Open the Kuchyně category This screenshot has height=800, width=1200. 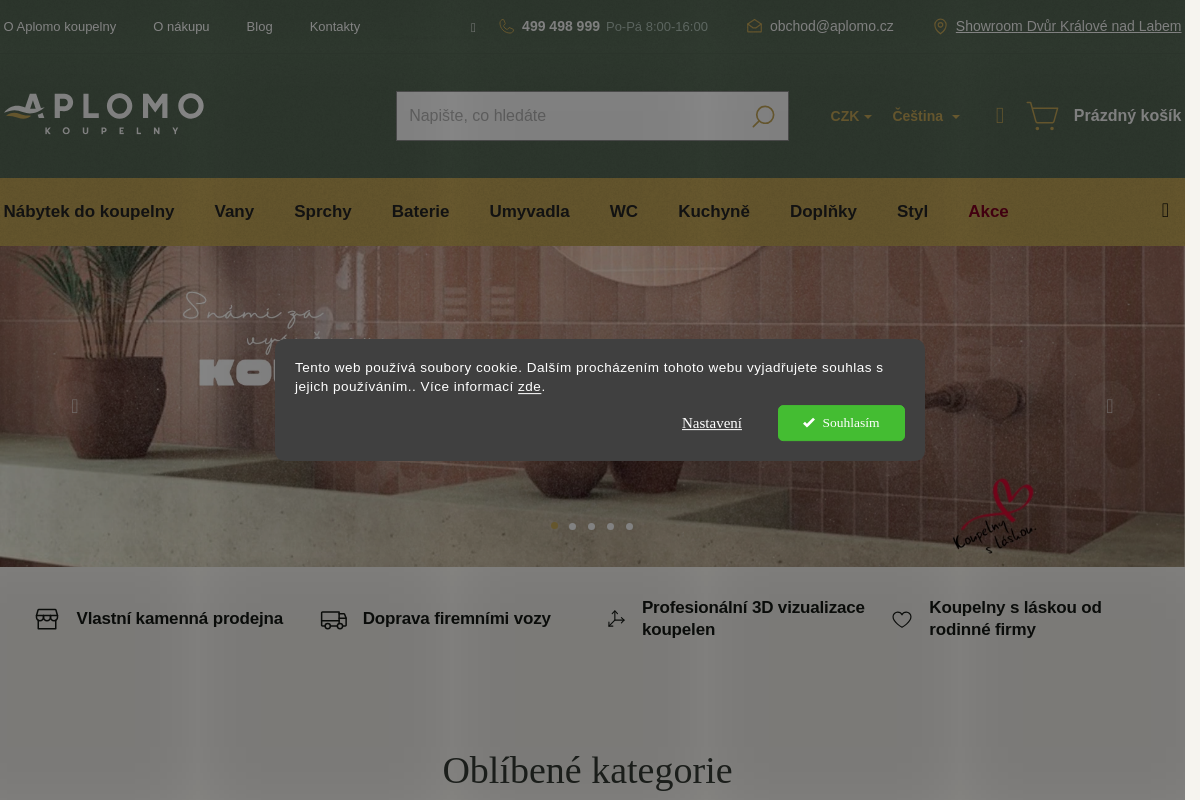pyautogui.click(x=714, y=212)
